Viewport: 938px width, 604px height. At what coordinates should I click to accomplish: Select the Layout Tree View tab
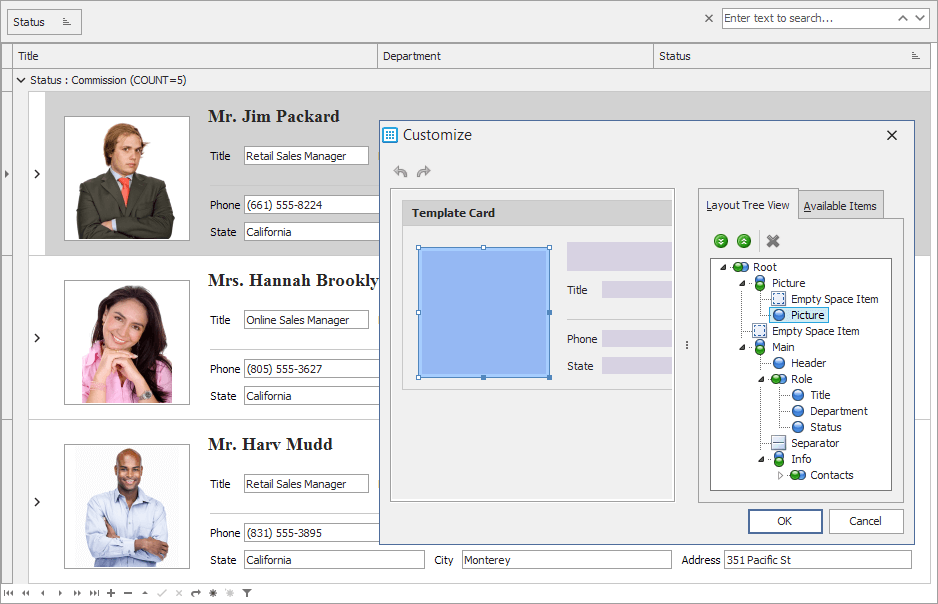[x=747, y=204]
